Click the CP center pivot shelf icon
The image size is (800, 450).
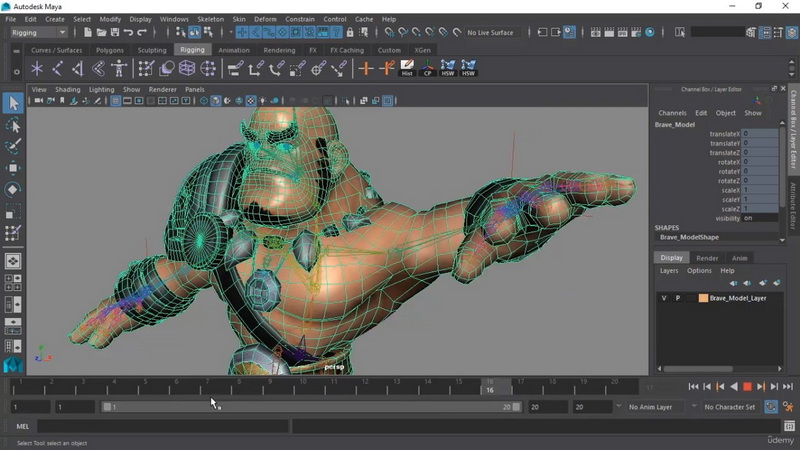pyautogui.click(x=427, y=68)
